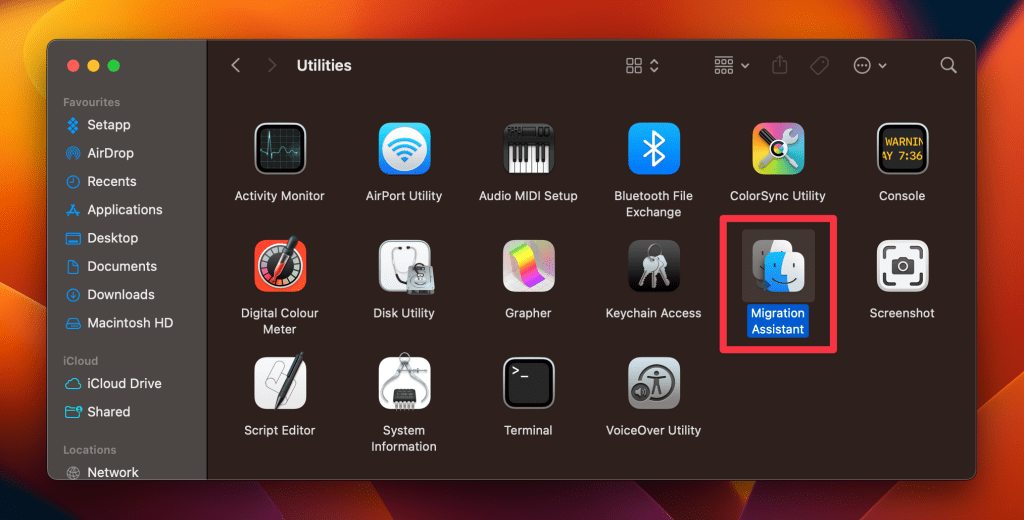1024x520 pixels.
Task: Open the Terminal app icon
Action: (528, 383)
